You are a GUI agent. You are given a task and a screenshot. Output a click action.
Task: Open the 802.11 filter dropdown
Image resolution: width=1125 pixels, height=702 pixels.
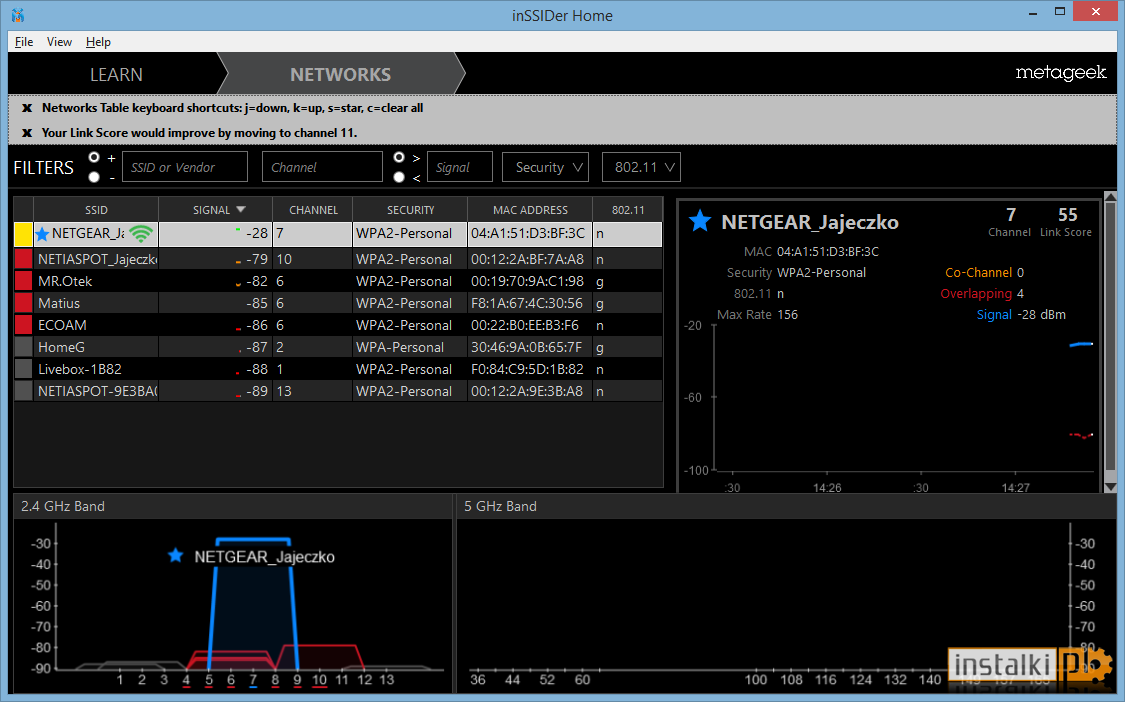[641, 167]
